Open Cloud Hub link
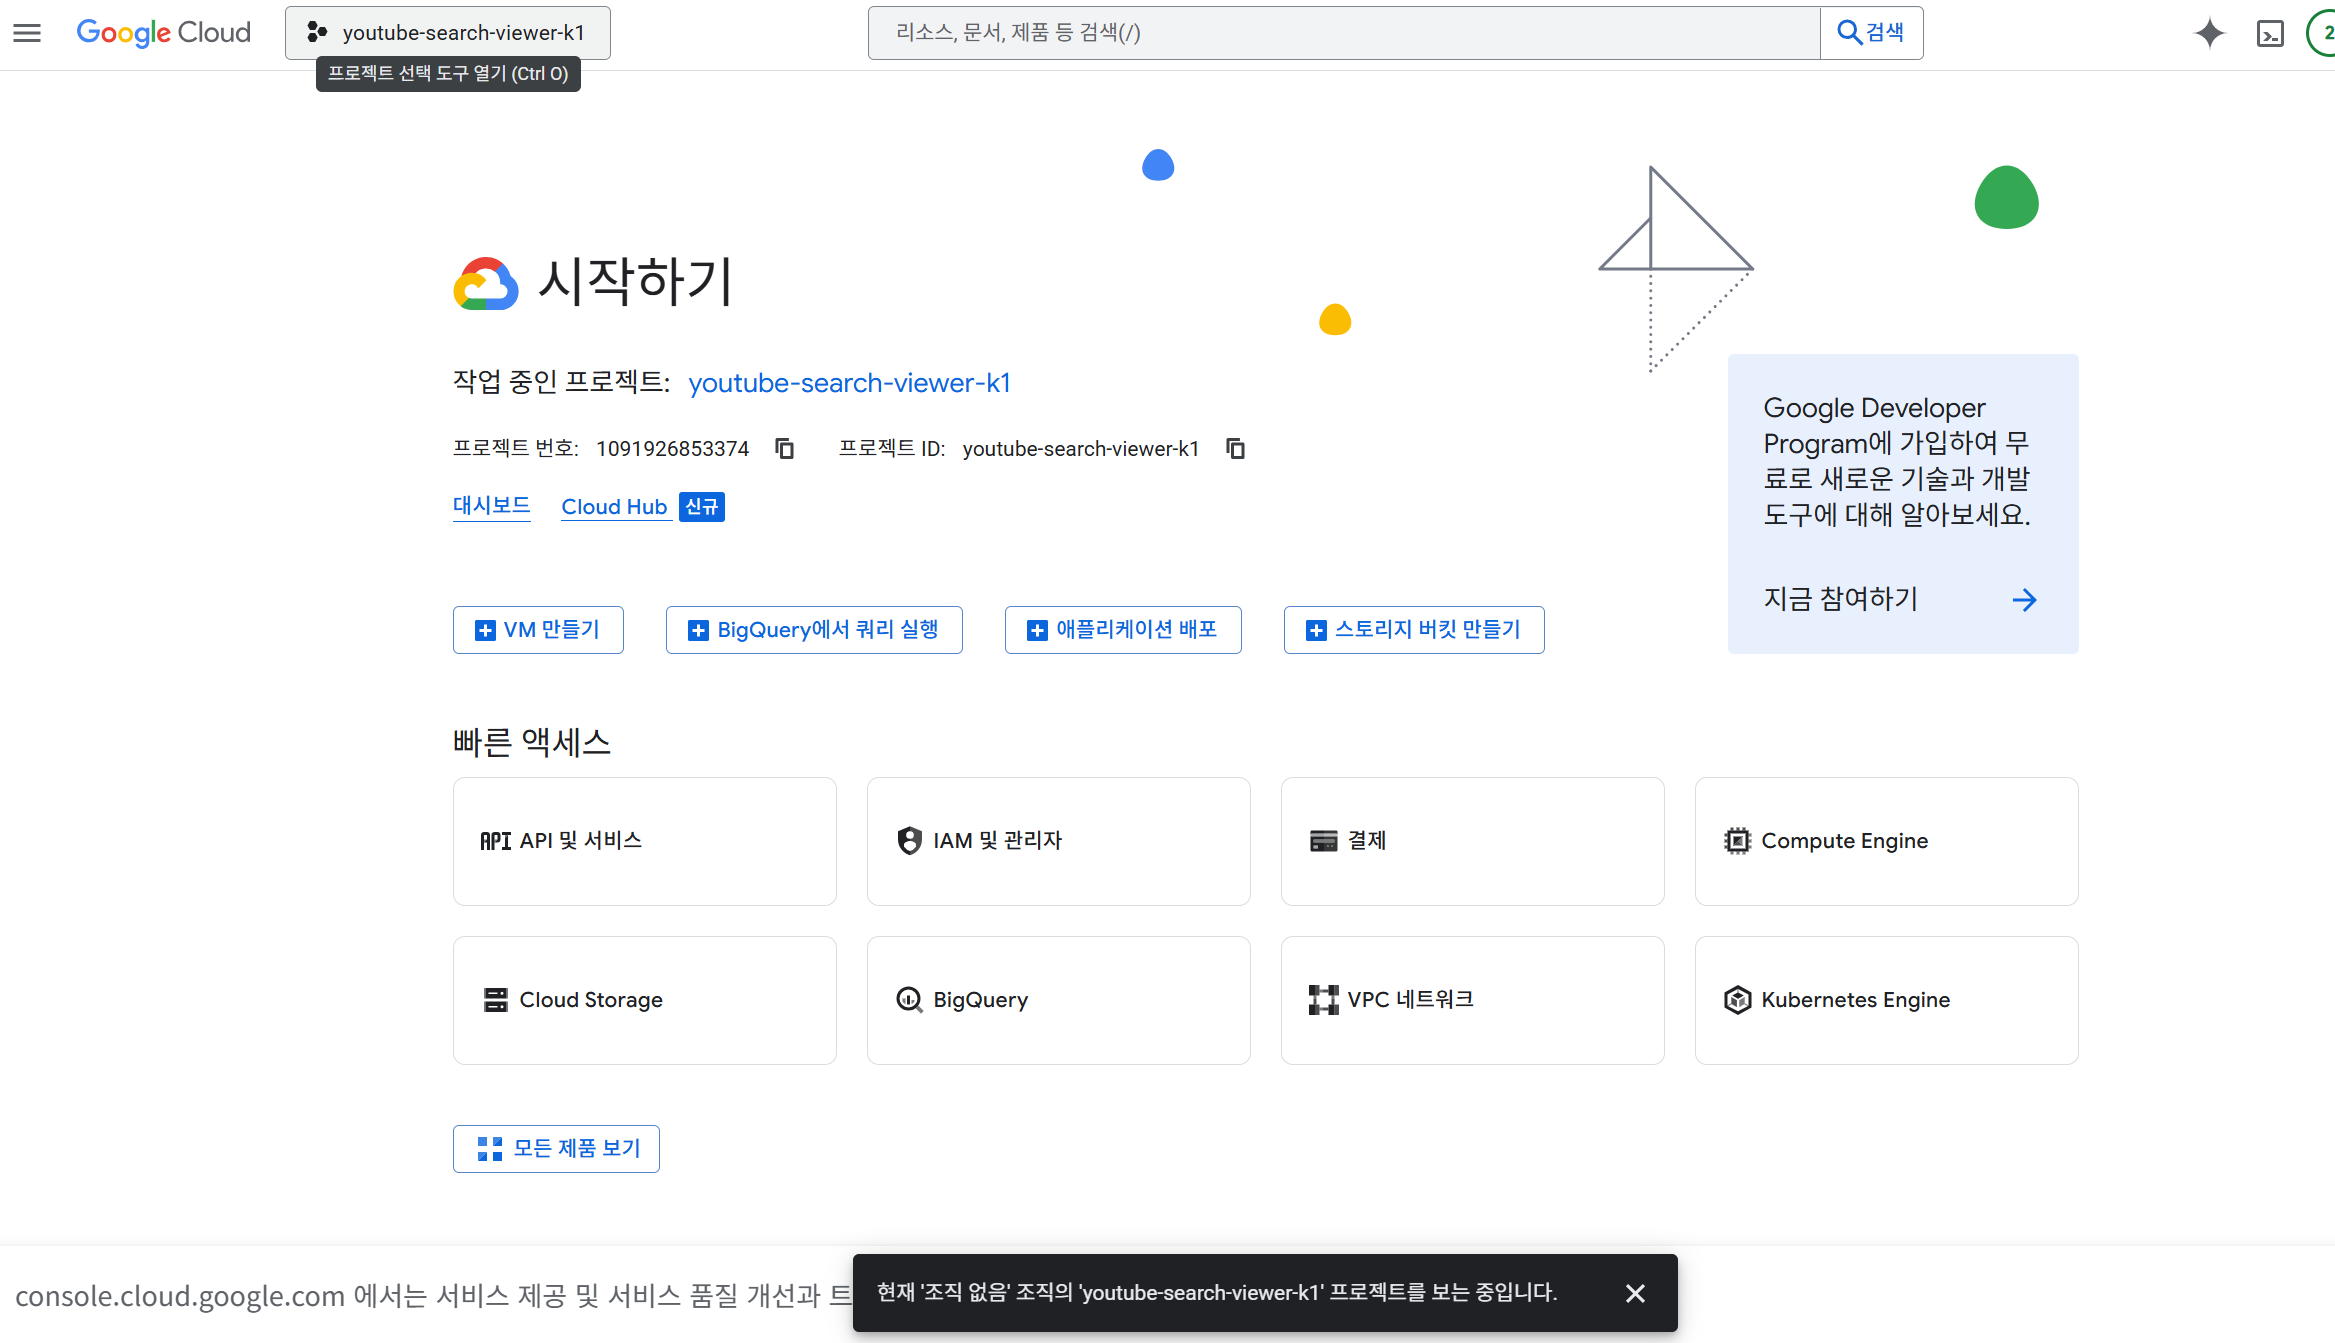 coord(614,507)
